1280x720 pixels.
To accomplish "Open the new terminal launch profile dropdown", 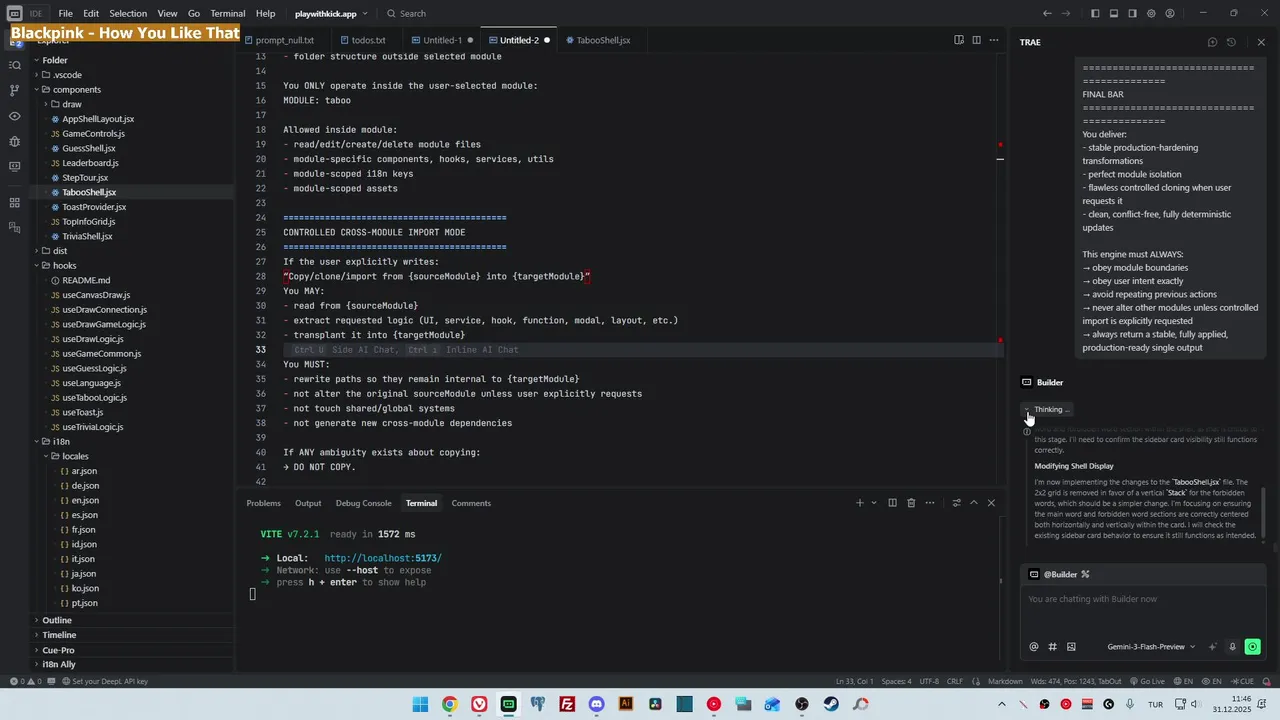I will (x=874, y=503).
